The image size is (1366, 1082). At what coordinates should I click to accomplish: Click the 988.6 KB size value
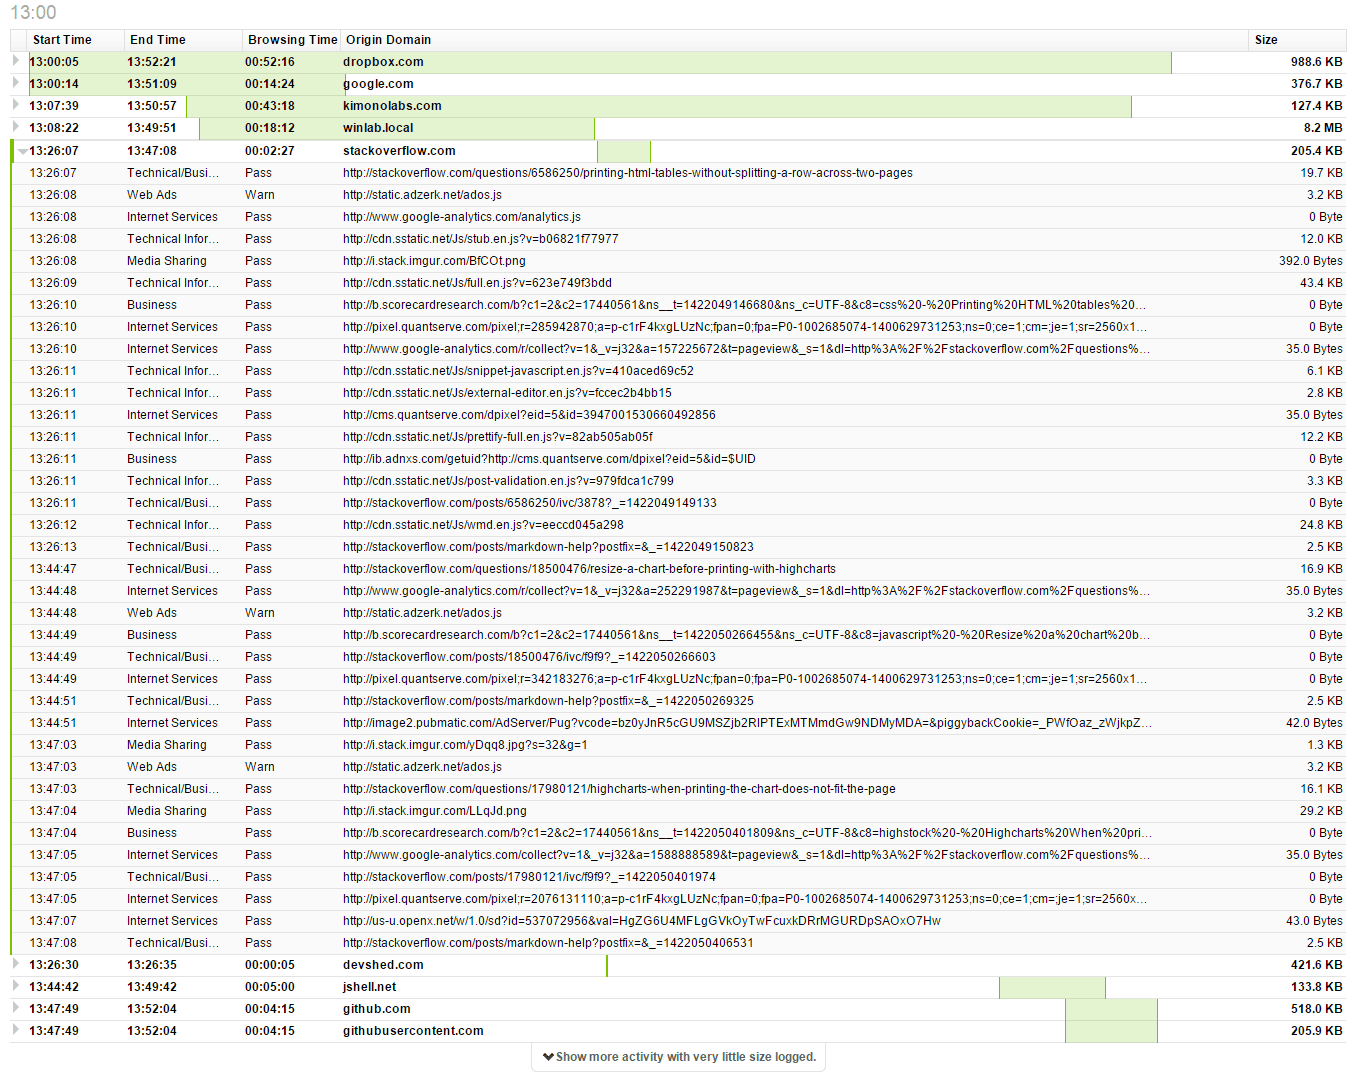point(1317,62)
